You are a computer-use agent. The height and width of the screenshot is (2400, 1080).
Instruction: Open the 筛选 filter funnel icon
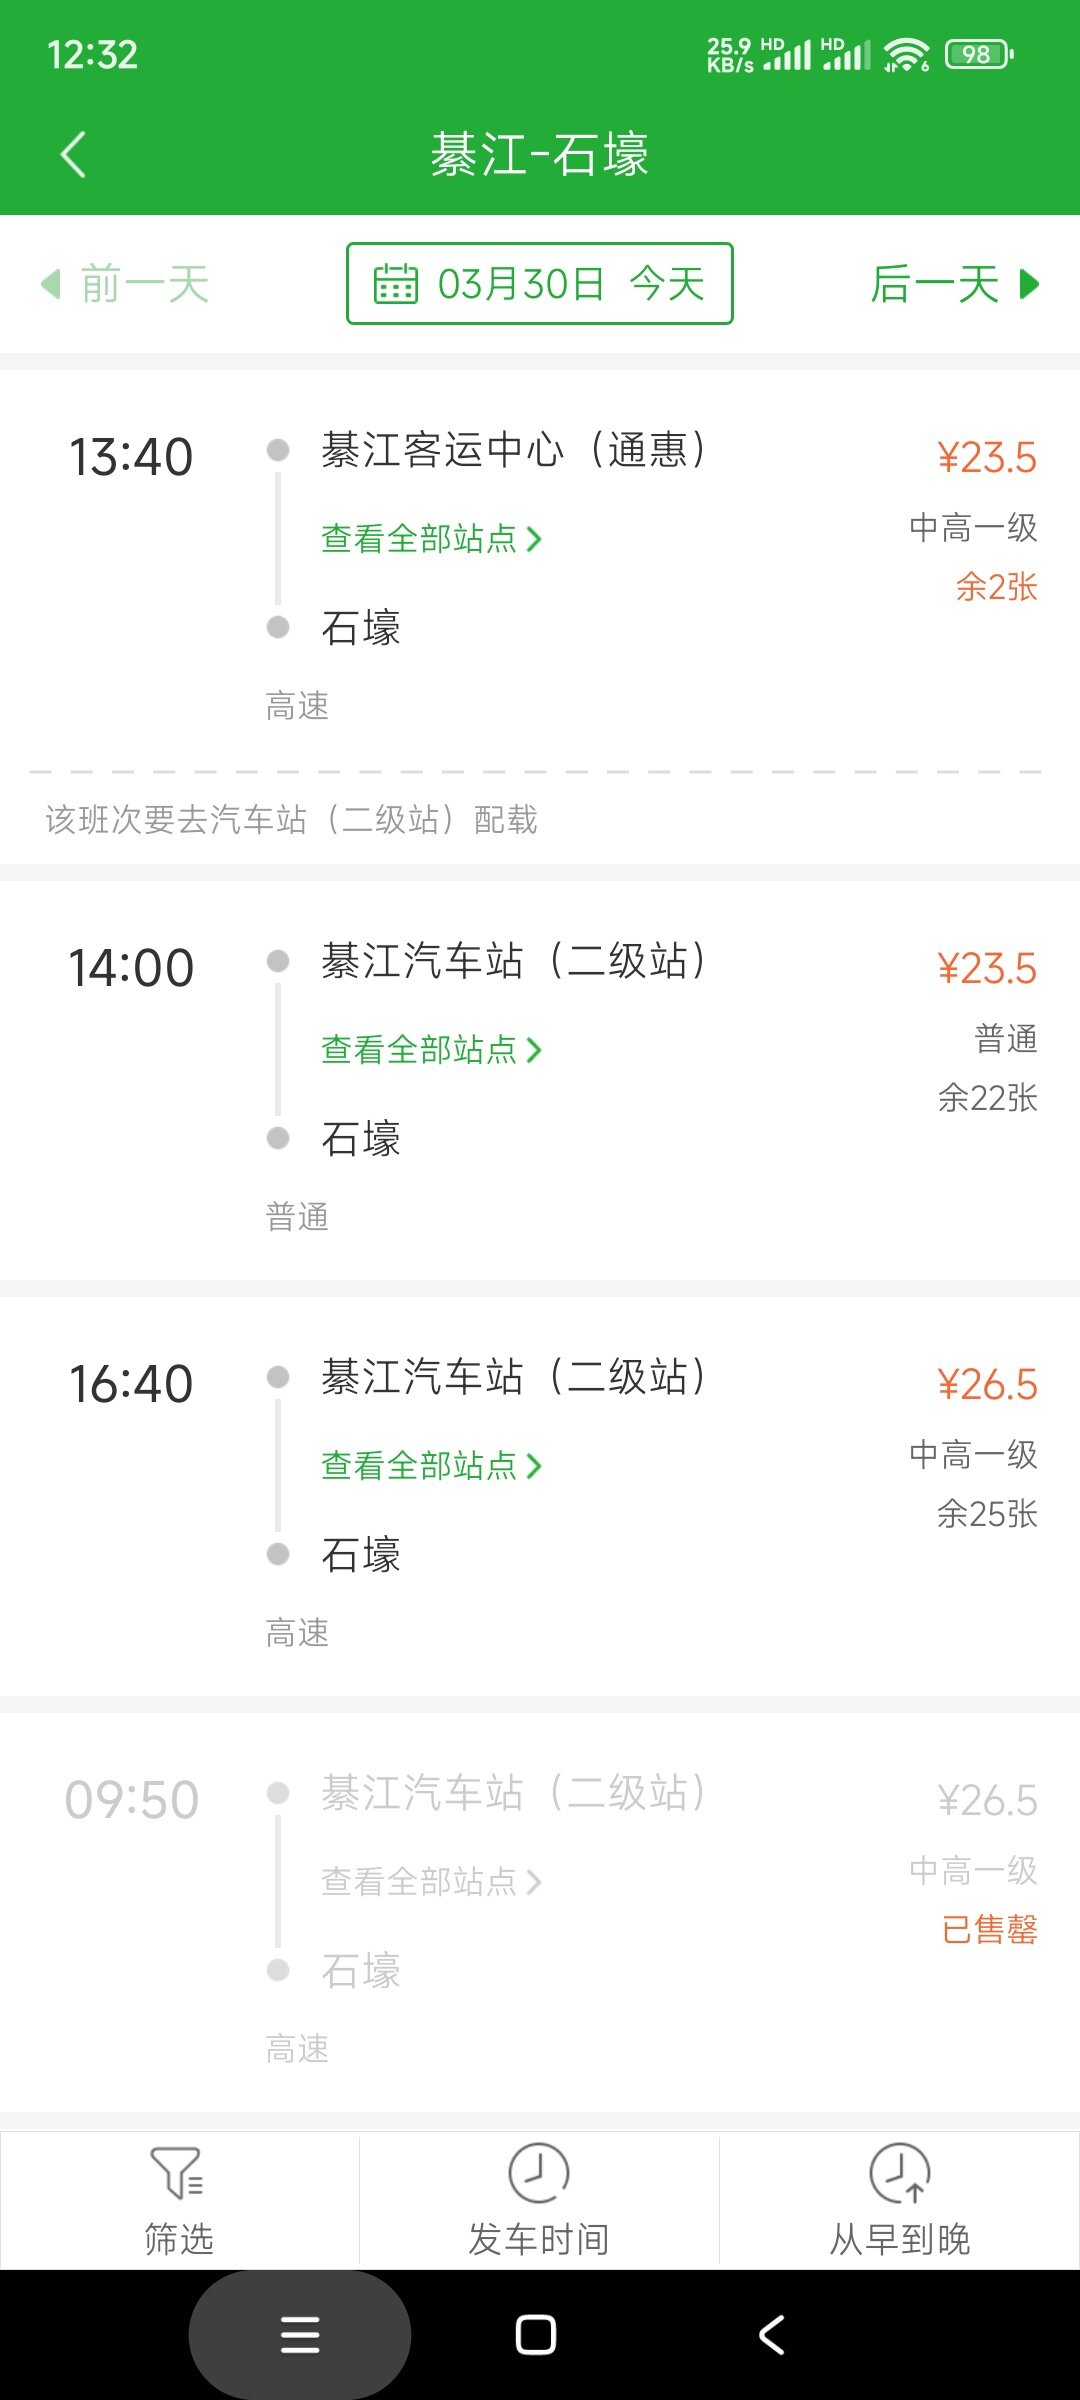click(177, 2172)
